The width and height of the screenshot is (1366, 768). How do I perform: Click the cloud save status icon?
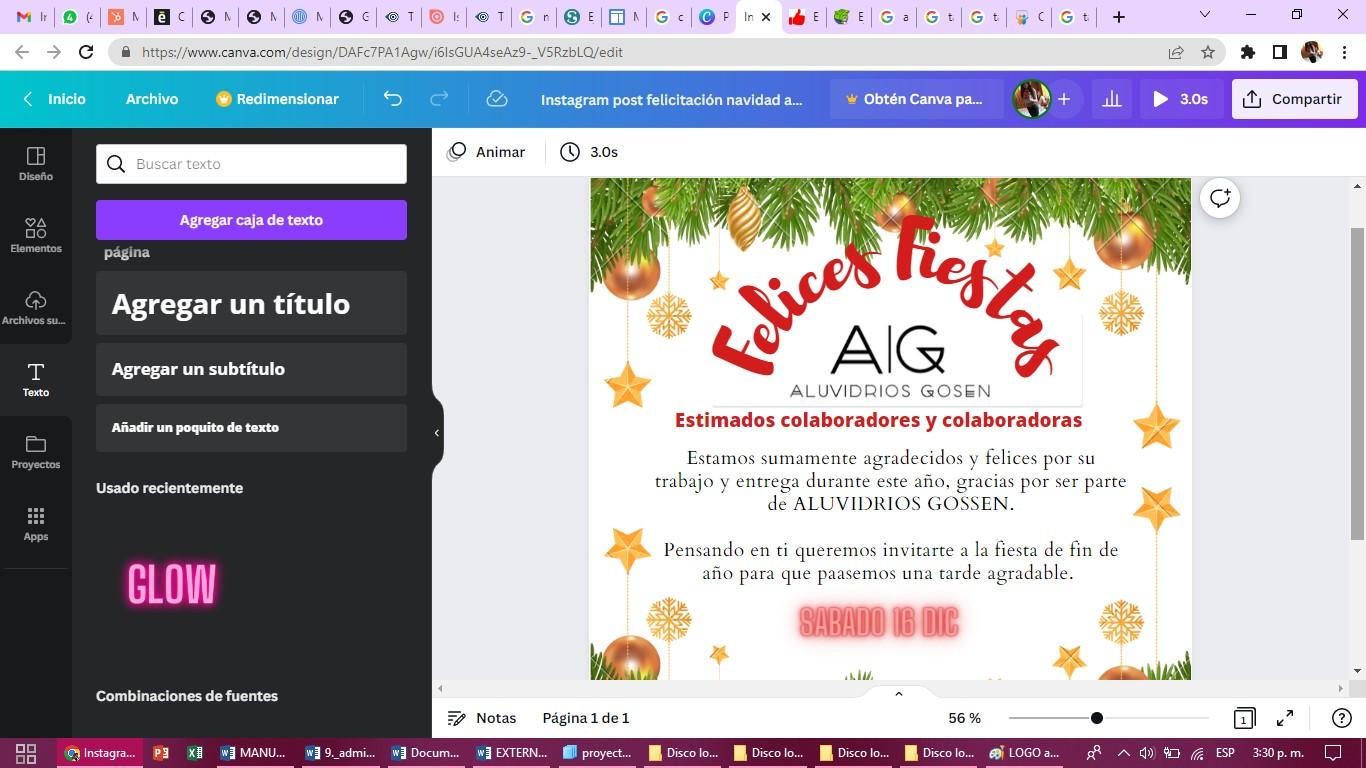tap(496, 99)
